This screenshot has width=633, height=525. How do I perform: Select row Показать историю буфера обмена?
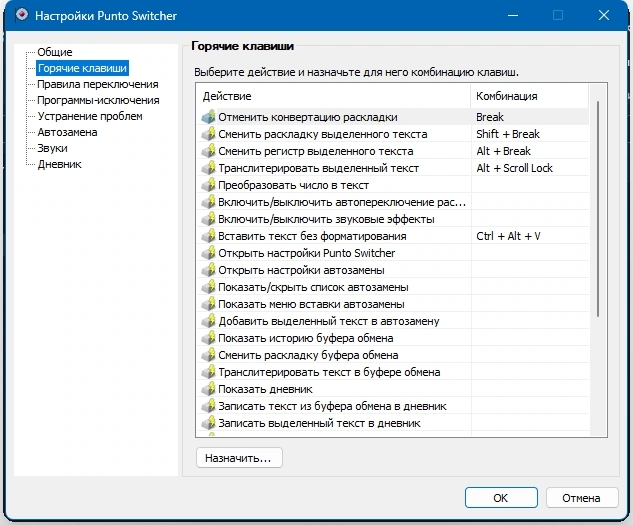pos(392,338)
